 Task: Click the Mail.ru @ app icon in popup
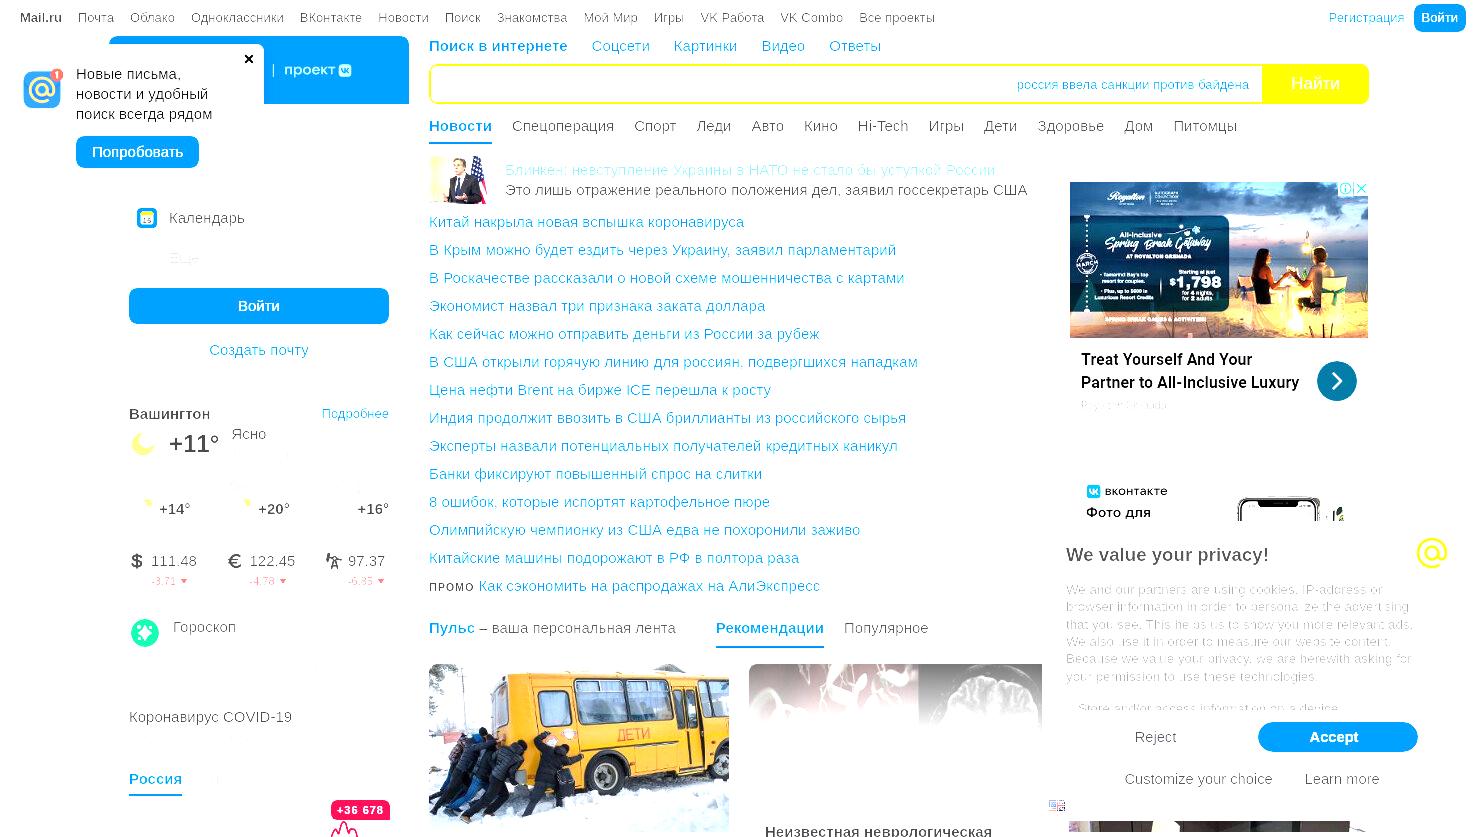coord(42,89)
